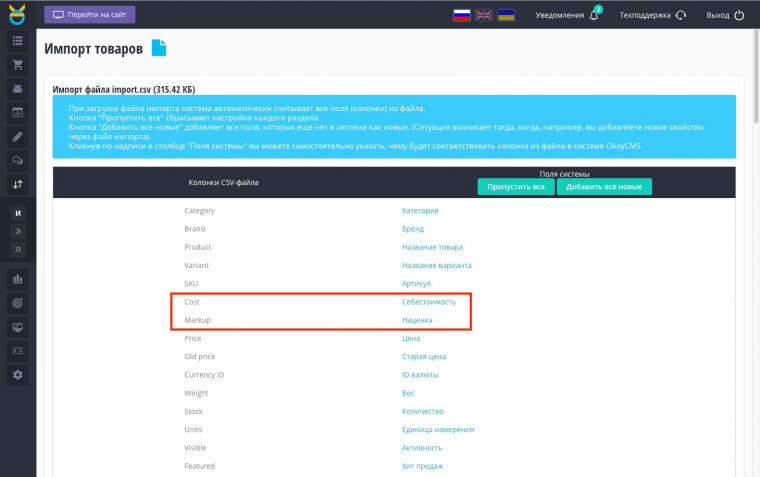Click the Выход logout link
Viewport: 760px width, 477px height.
724,15
